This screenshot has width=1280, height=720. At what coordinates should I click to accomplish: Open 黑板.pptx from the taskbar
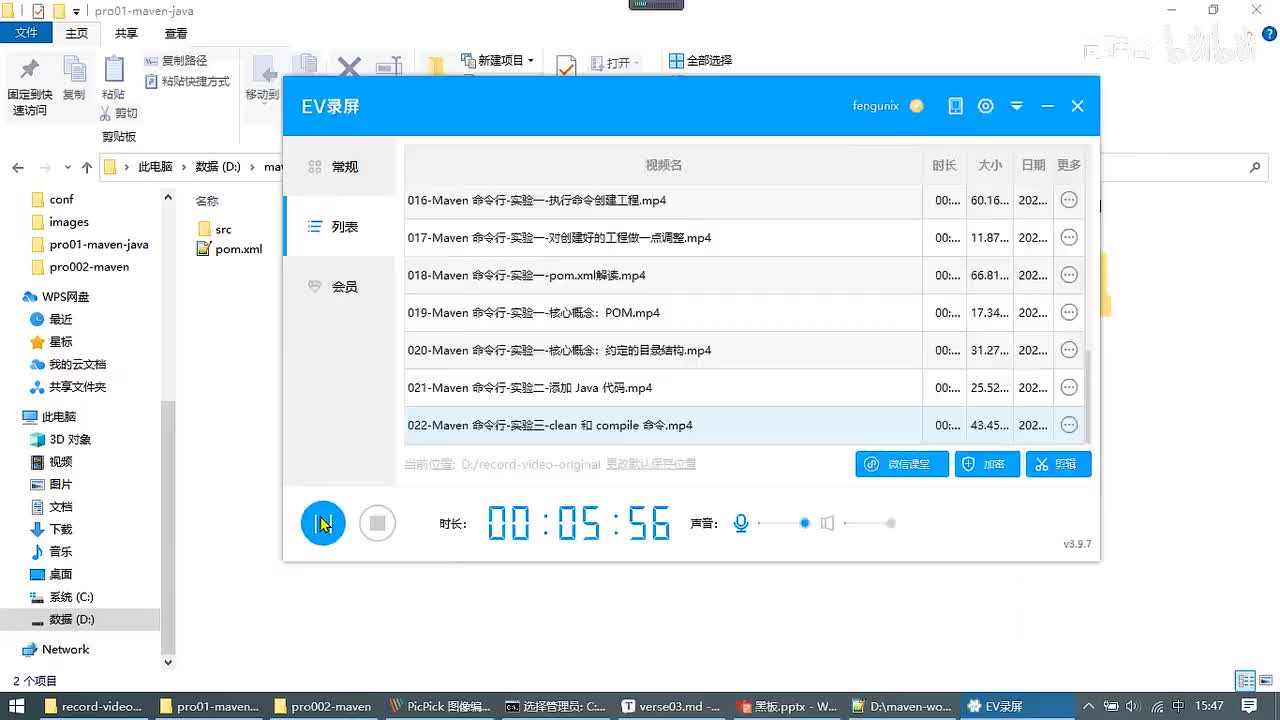pyautogui.click(x=788, y=706)
